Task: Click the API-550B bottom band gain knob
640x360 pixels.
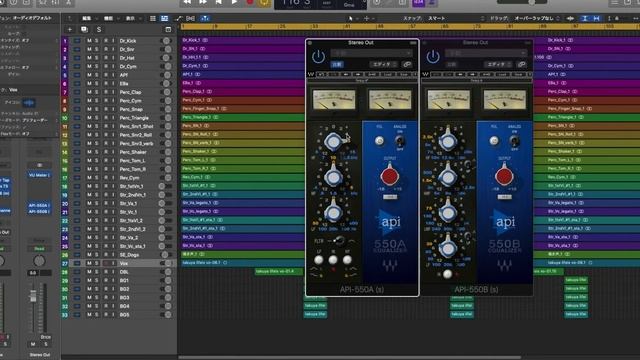Action: point(448,248)
